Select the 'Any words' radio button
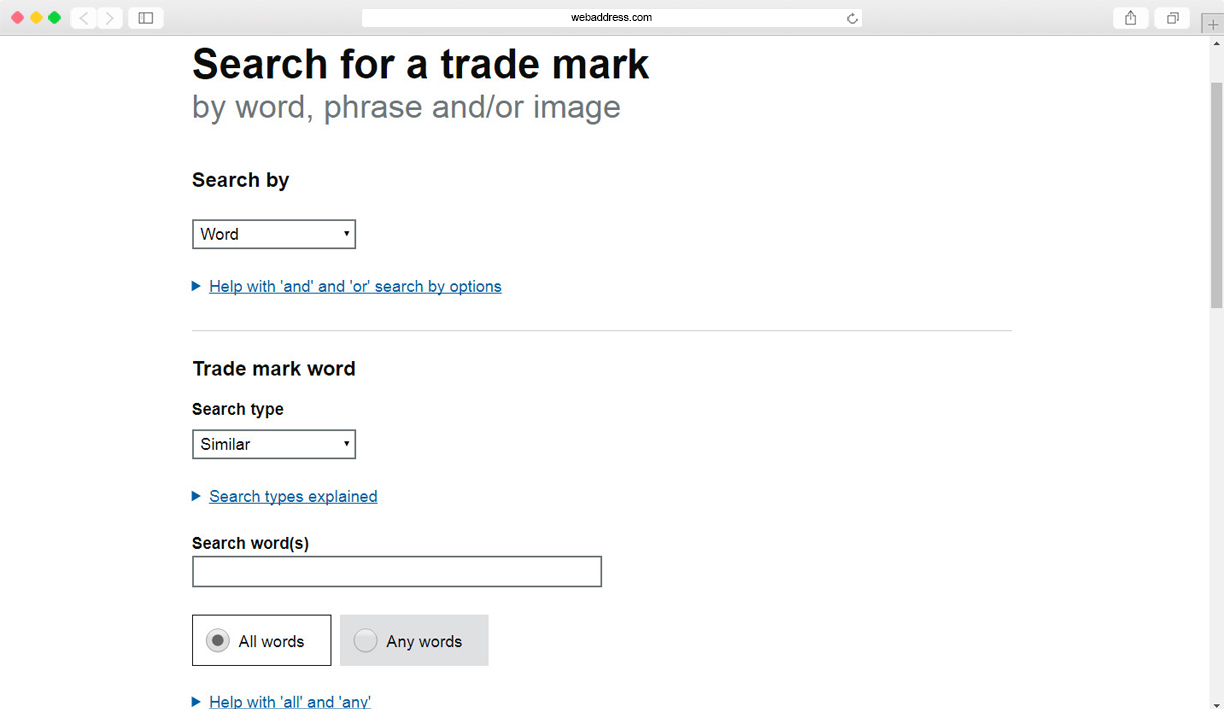The image size is (1224, 709). click(x=366, y=641)
